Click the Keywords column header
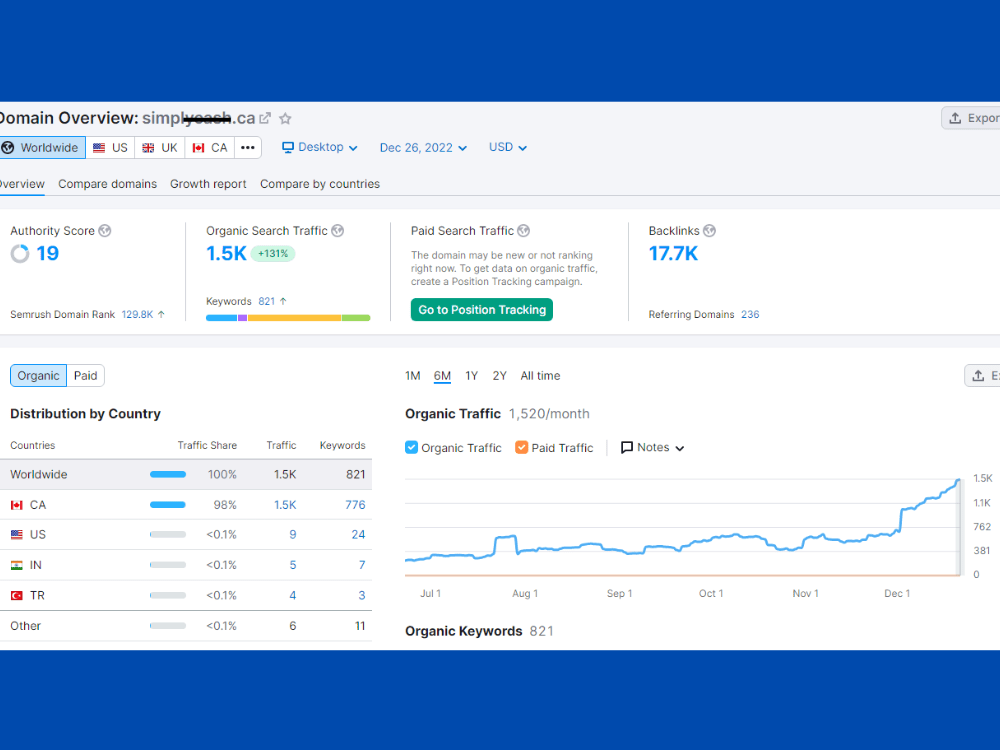 342,445
